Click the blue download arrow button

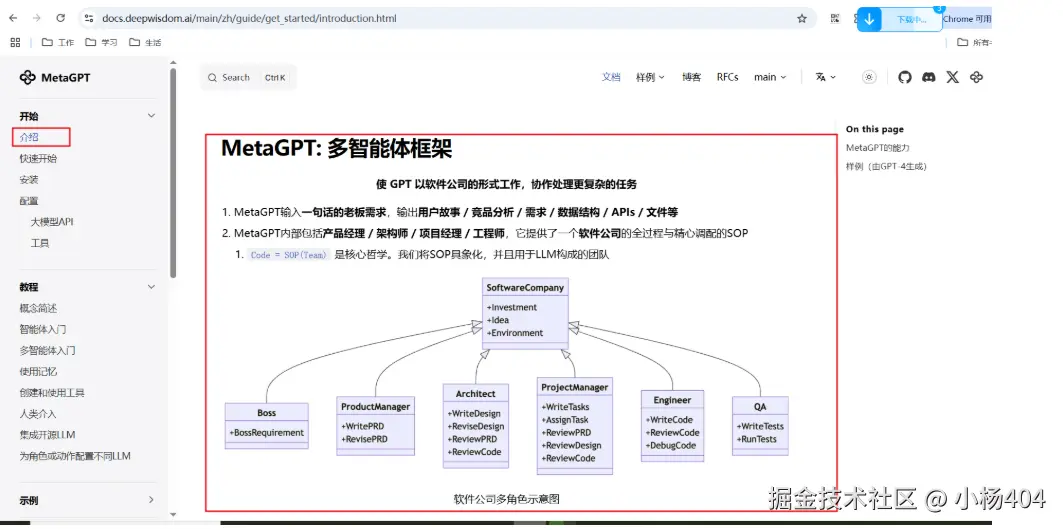click(x=869, y=19)
